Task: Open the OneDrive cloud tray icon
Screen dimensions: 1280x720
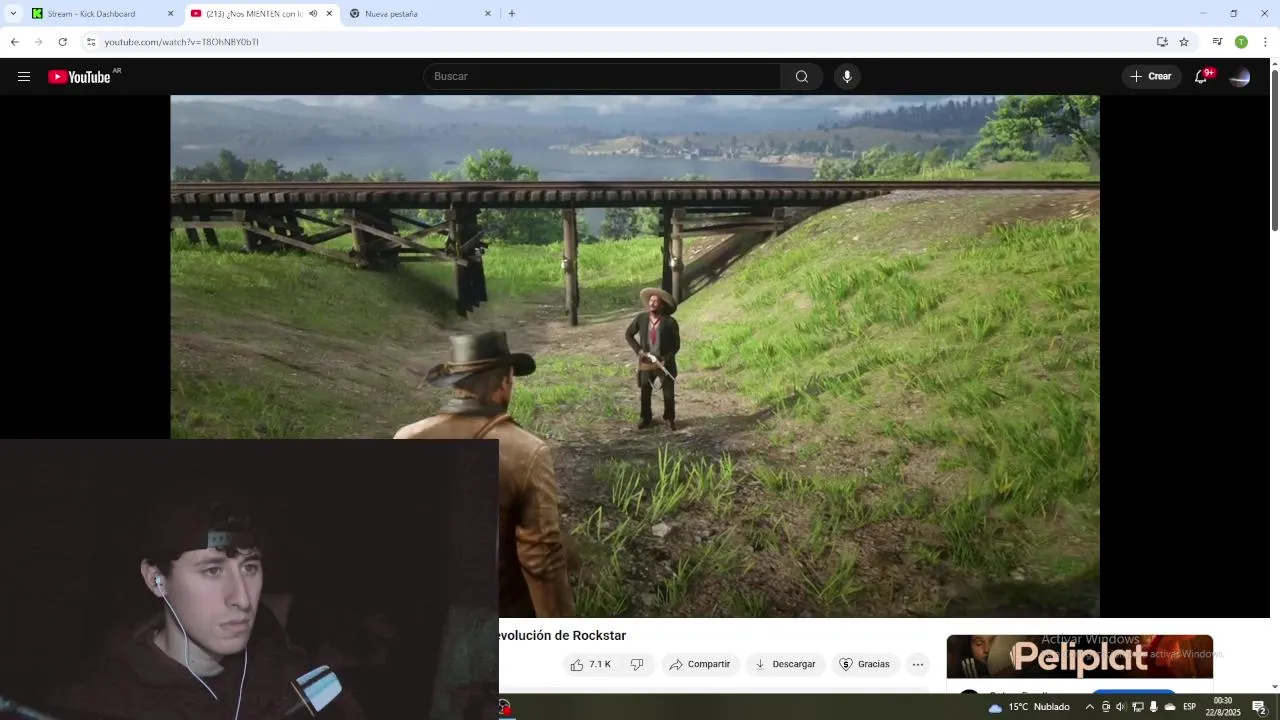Action: point(1170,707)
